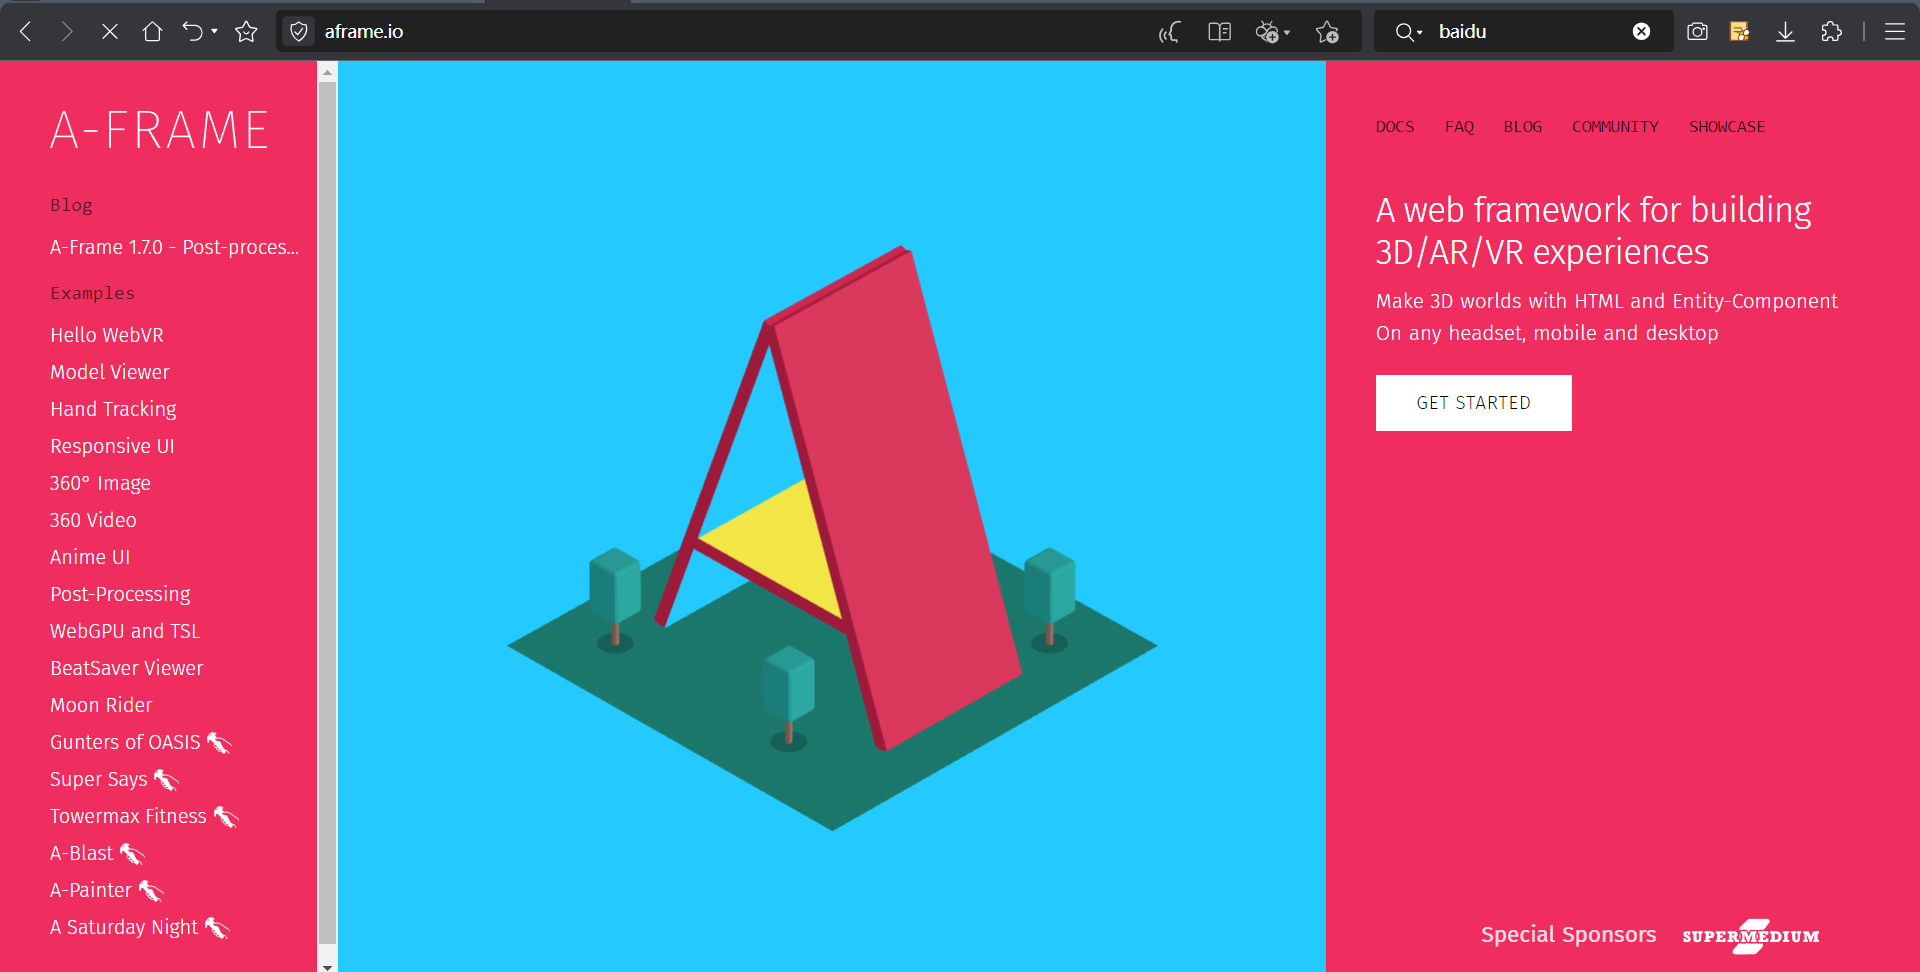1920x972 pixels.
Task: Open the Moon Rider example
Action: click(x=101, y=705)
